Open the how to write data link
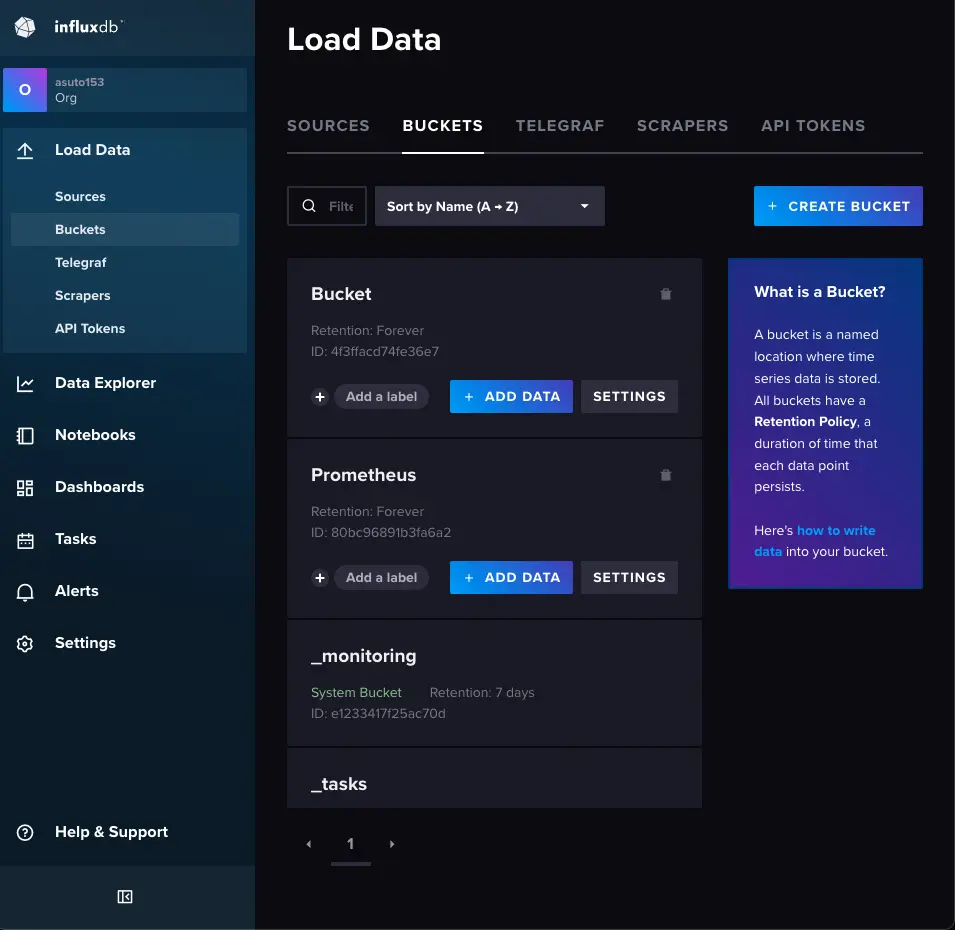 coord(835,530)
